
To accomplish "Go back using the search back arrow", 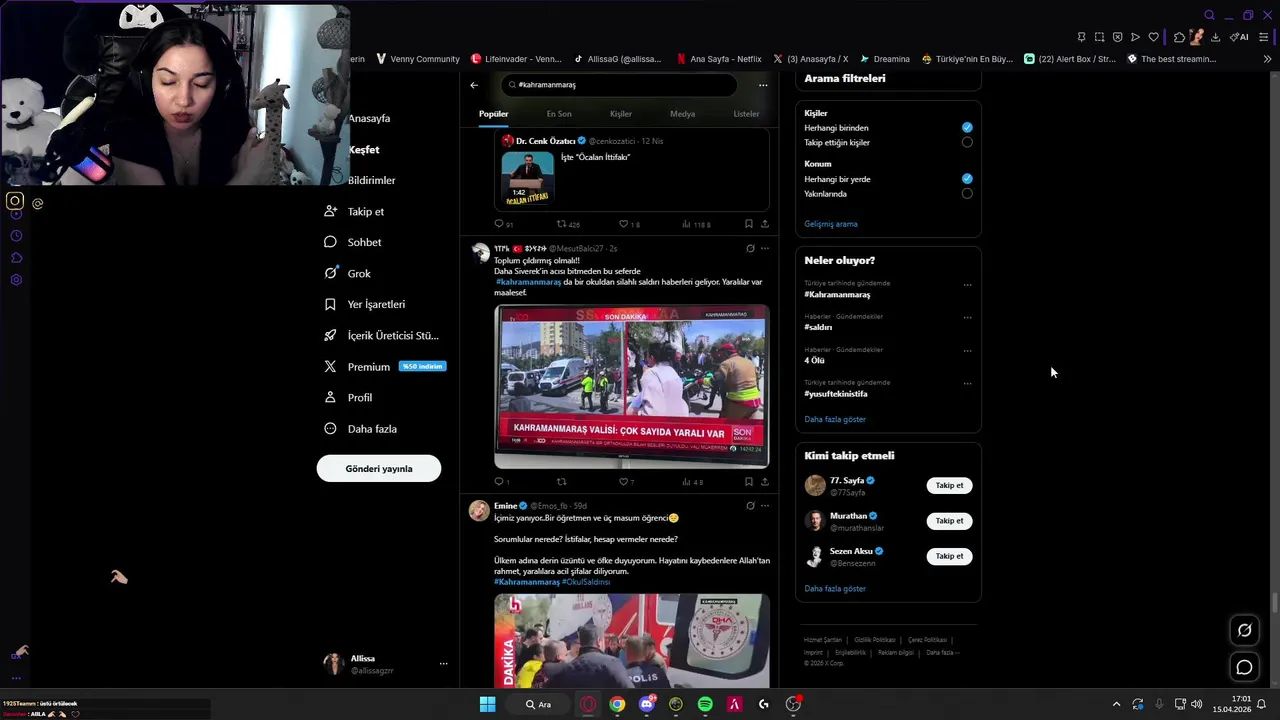I will click(x=474, y=85).
